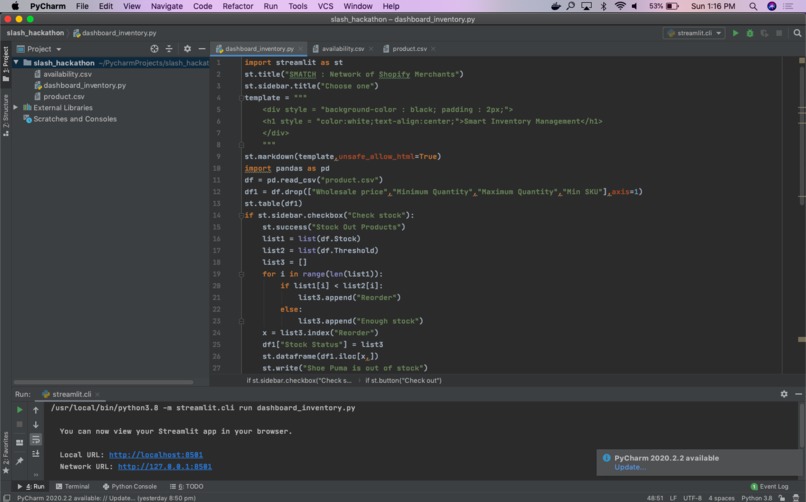Click the 48:51 caret position indicator
This screenshot has height=502, width=806.
(655, 498)
